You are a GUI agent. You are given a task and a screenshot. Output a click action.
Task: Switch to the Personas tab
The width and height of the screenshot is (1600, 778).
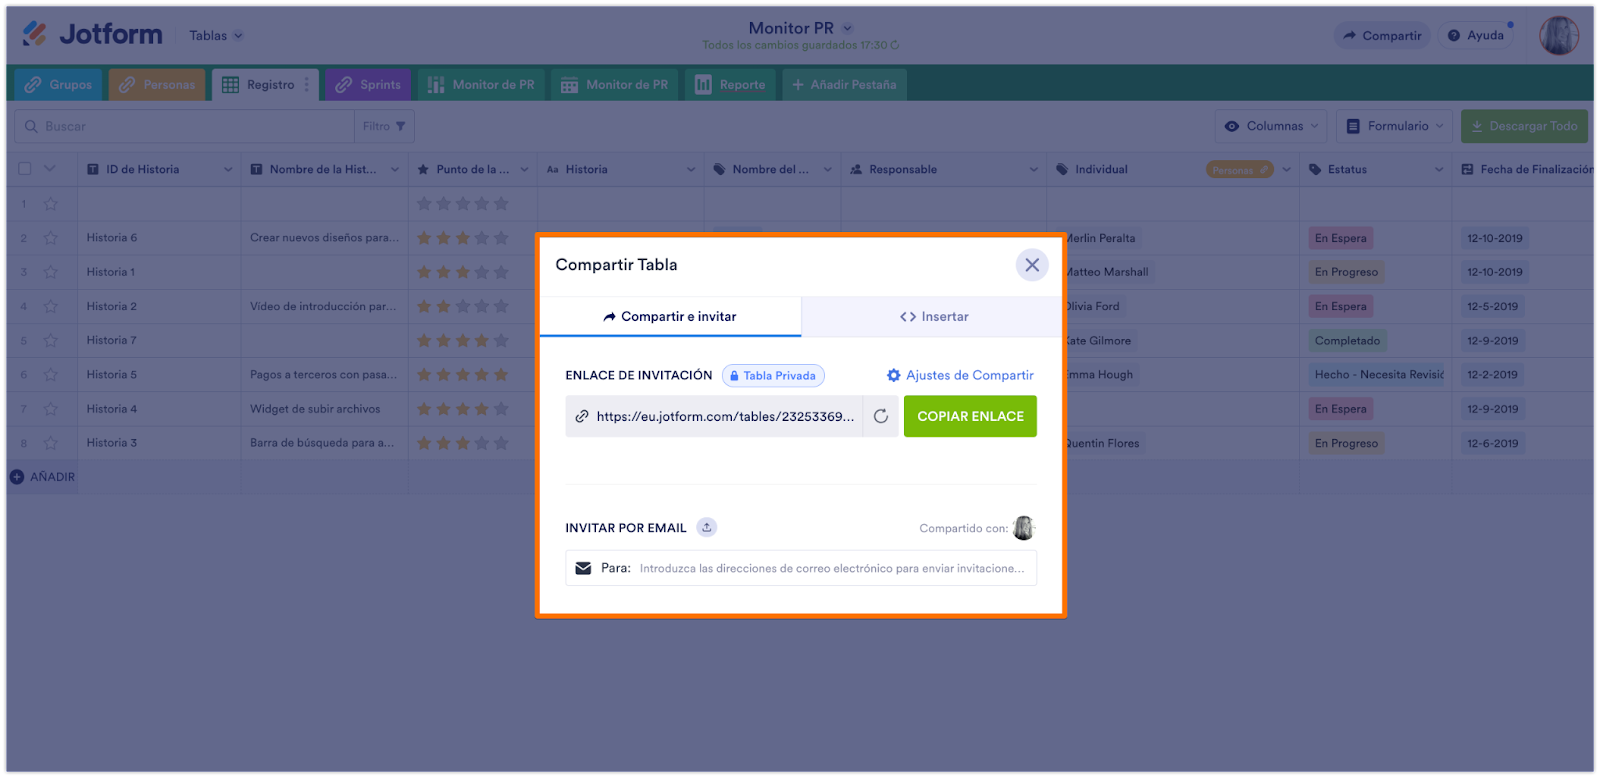[x=157, y=85]
